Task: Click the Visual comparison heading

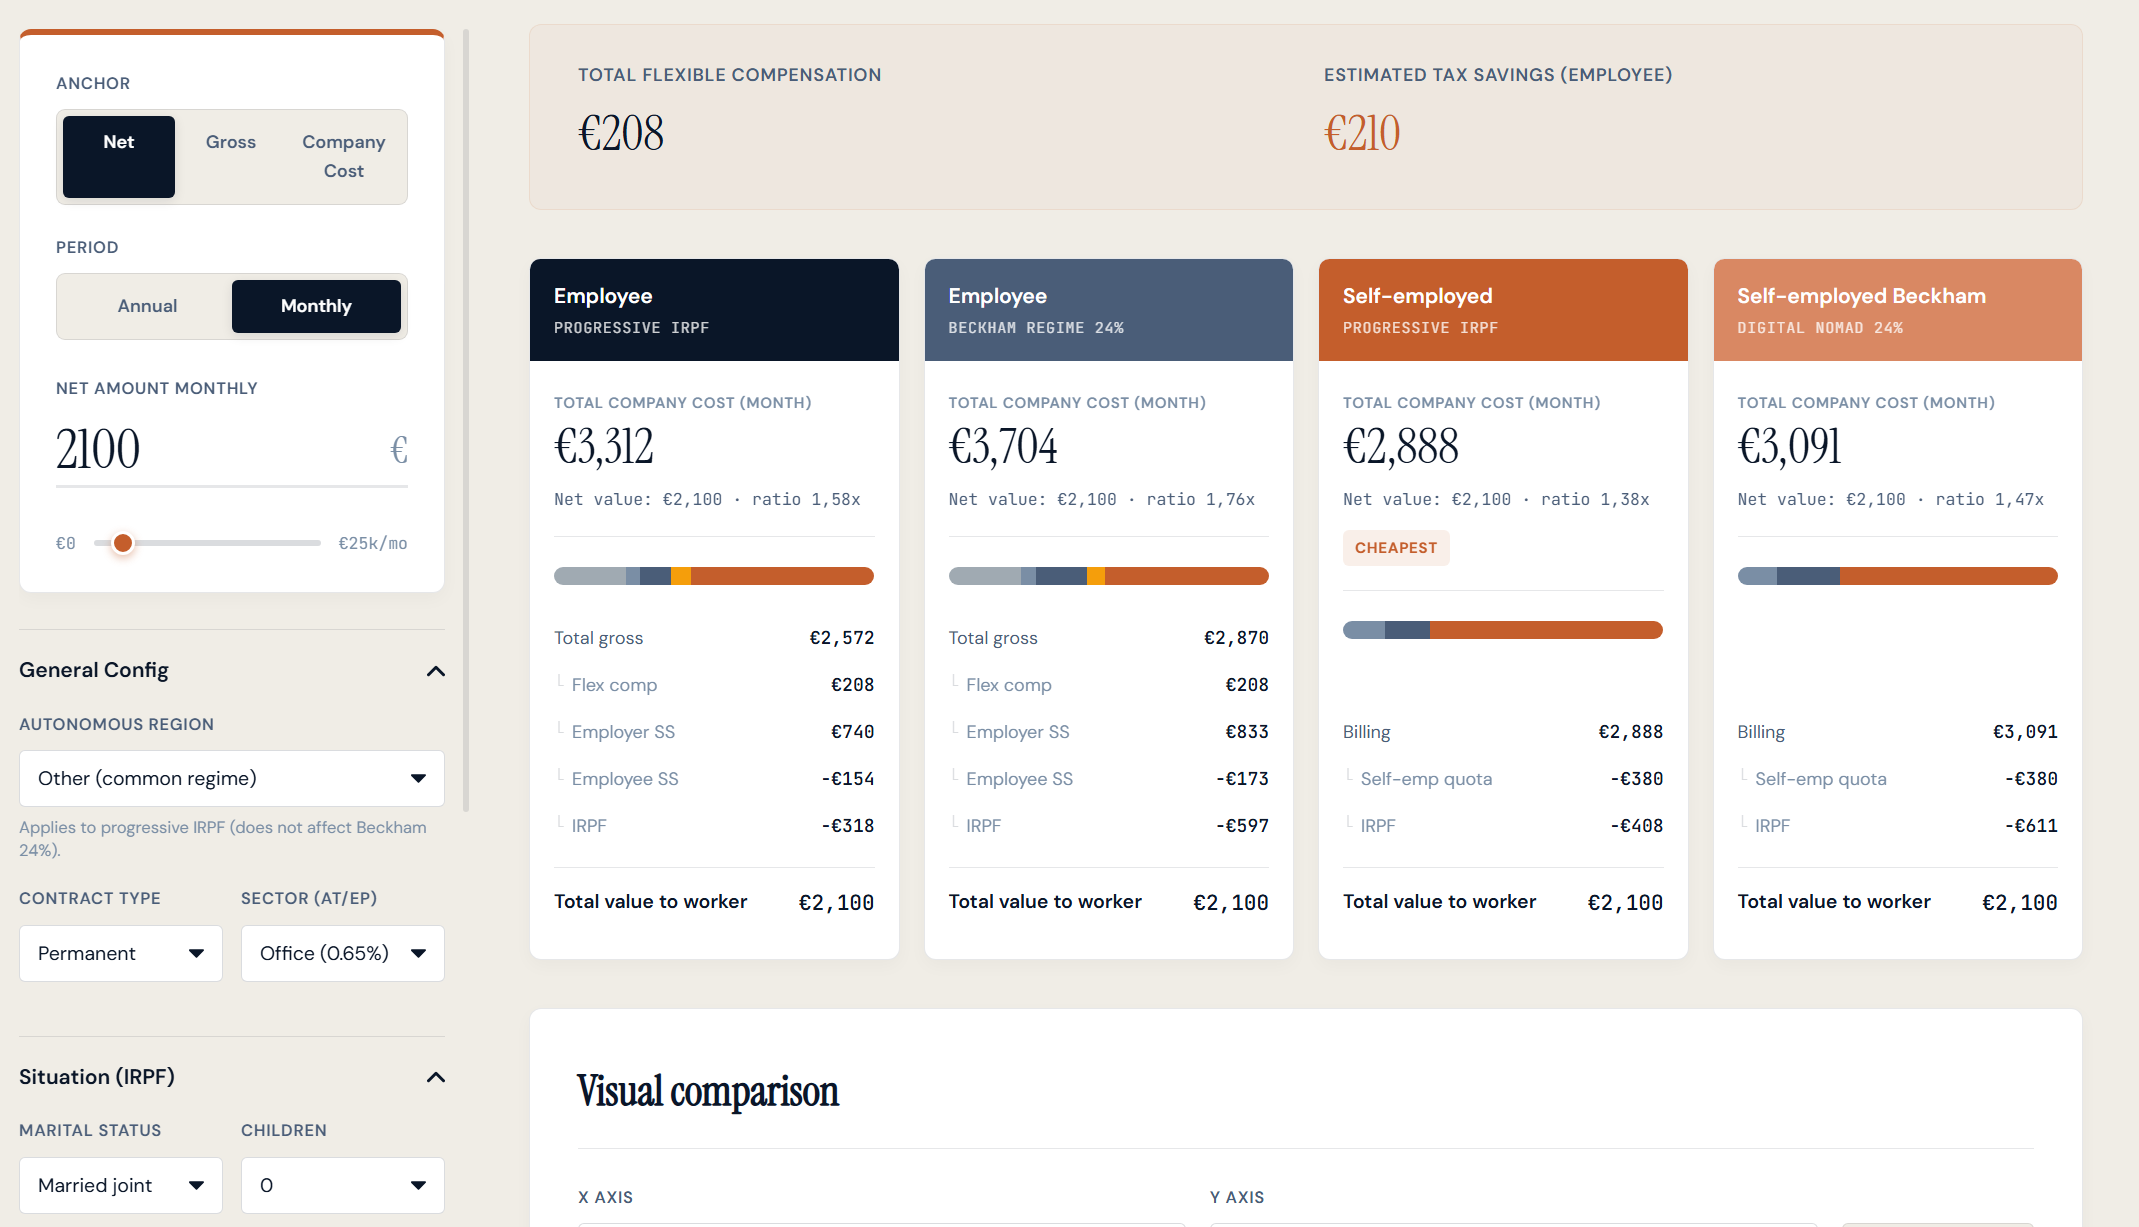Action: point(708,1091)
